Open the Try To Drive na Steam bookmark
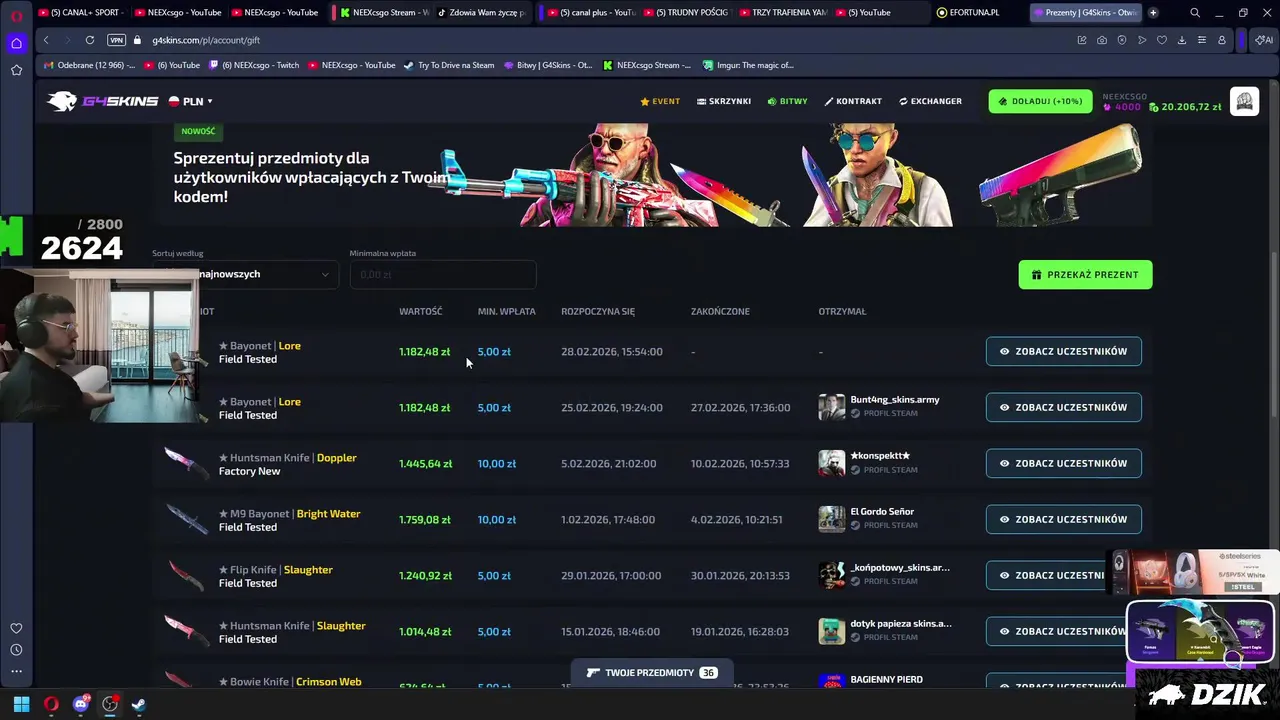The image size is (1280, 720). pyautogui.click(x=449, y=65)
